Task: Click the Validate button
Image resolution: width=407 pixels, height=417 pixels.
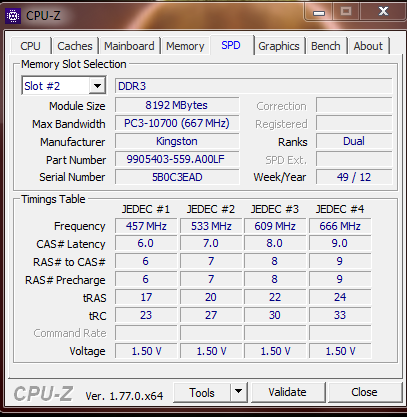Action: pyautogui.click(x=287, y=392)
